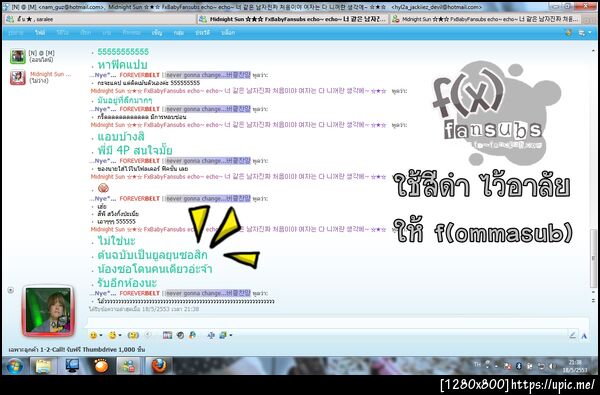Open Windows Explorer from the taskbar
600x395 pixels.
click(43, 366)
